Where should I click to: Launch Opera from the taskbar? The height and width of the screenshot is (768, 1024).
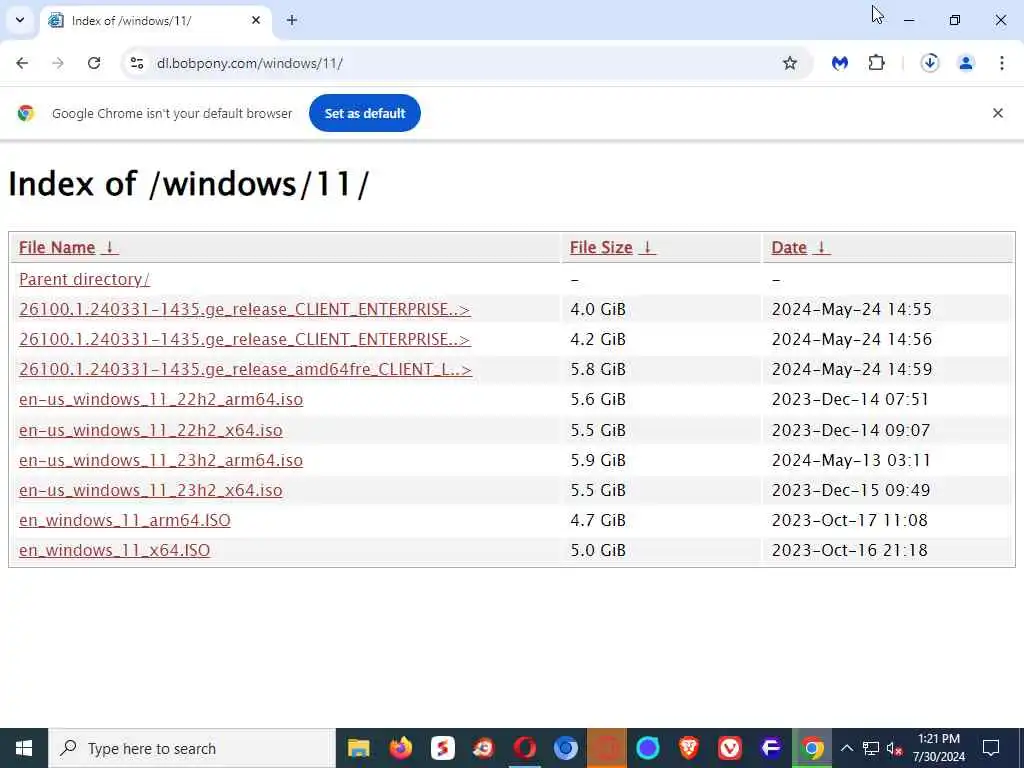pos(524,748)
